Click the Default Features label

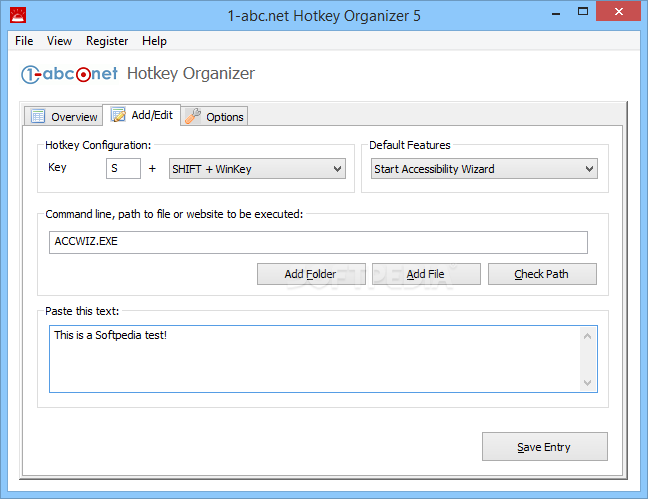click(x=410, y=145)
